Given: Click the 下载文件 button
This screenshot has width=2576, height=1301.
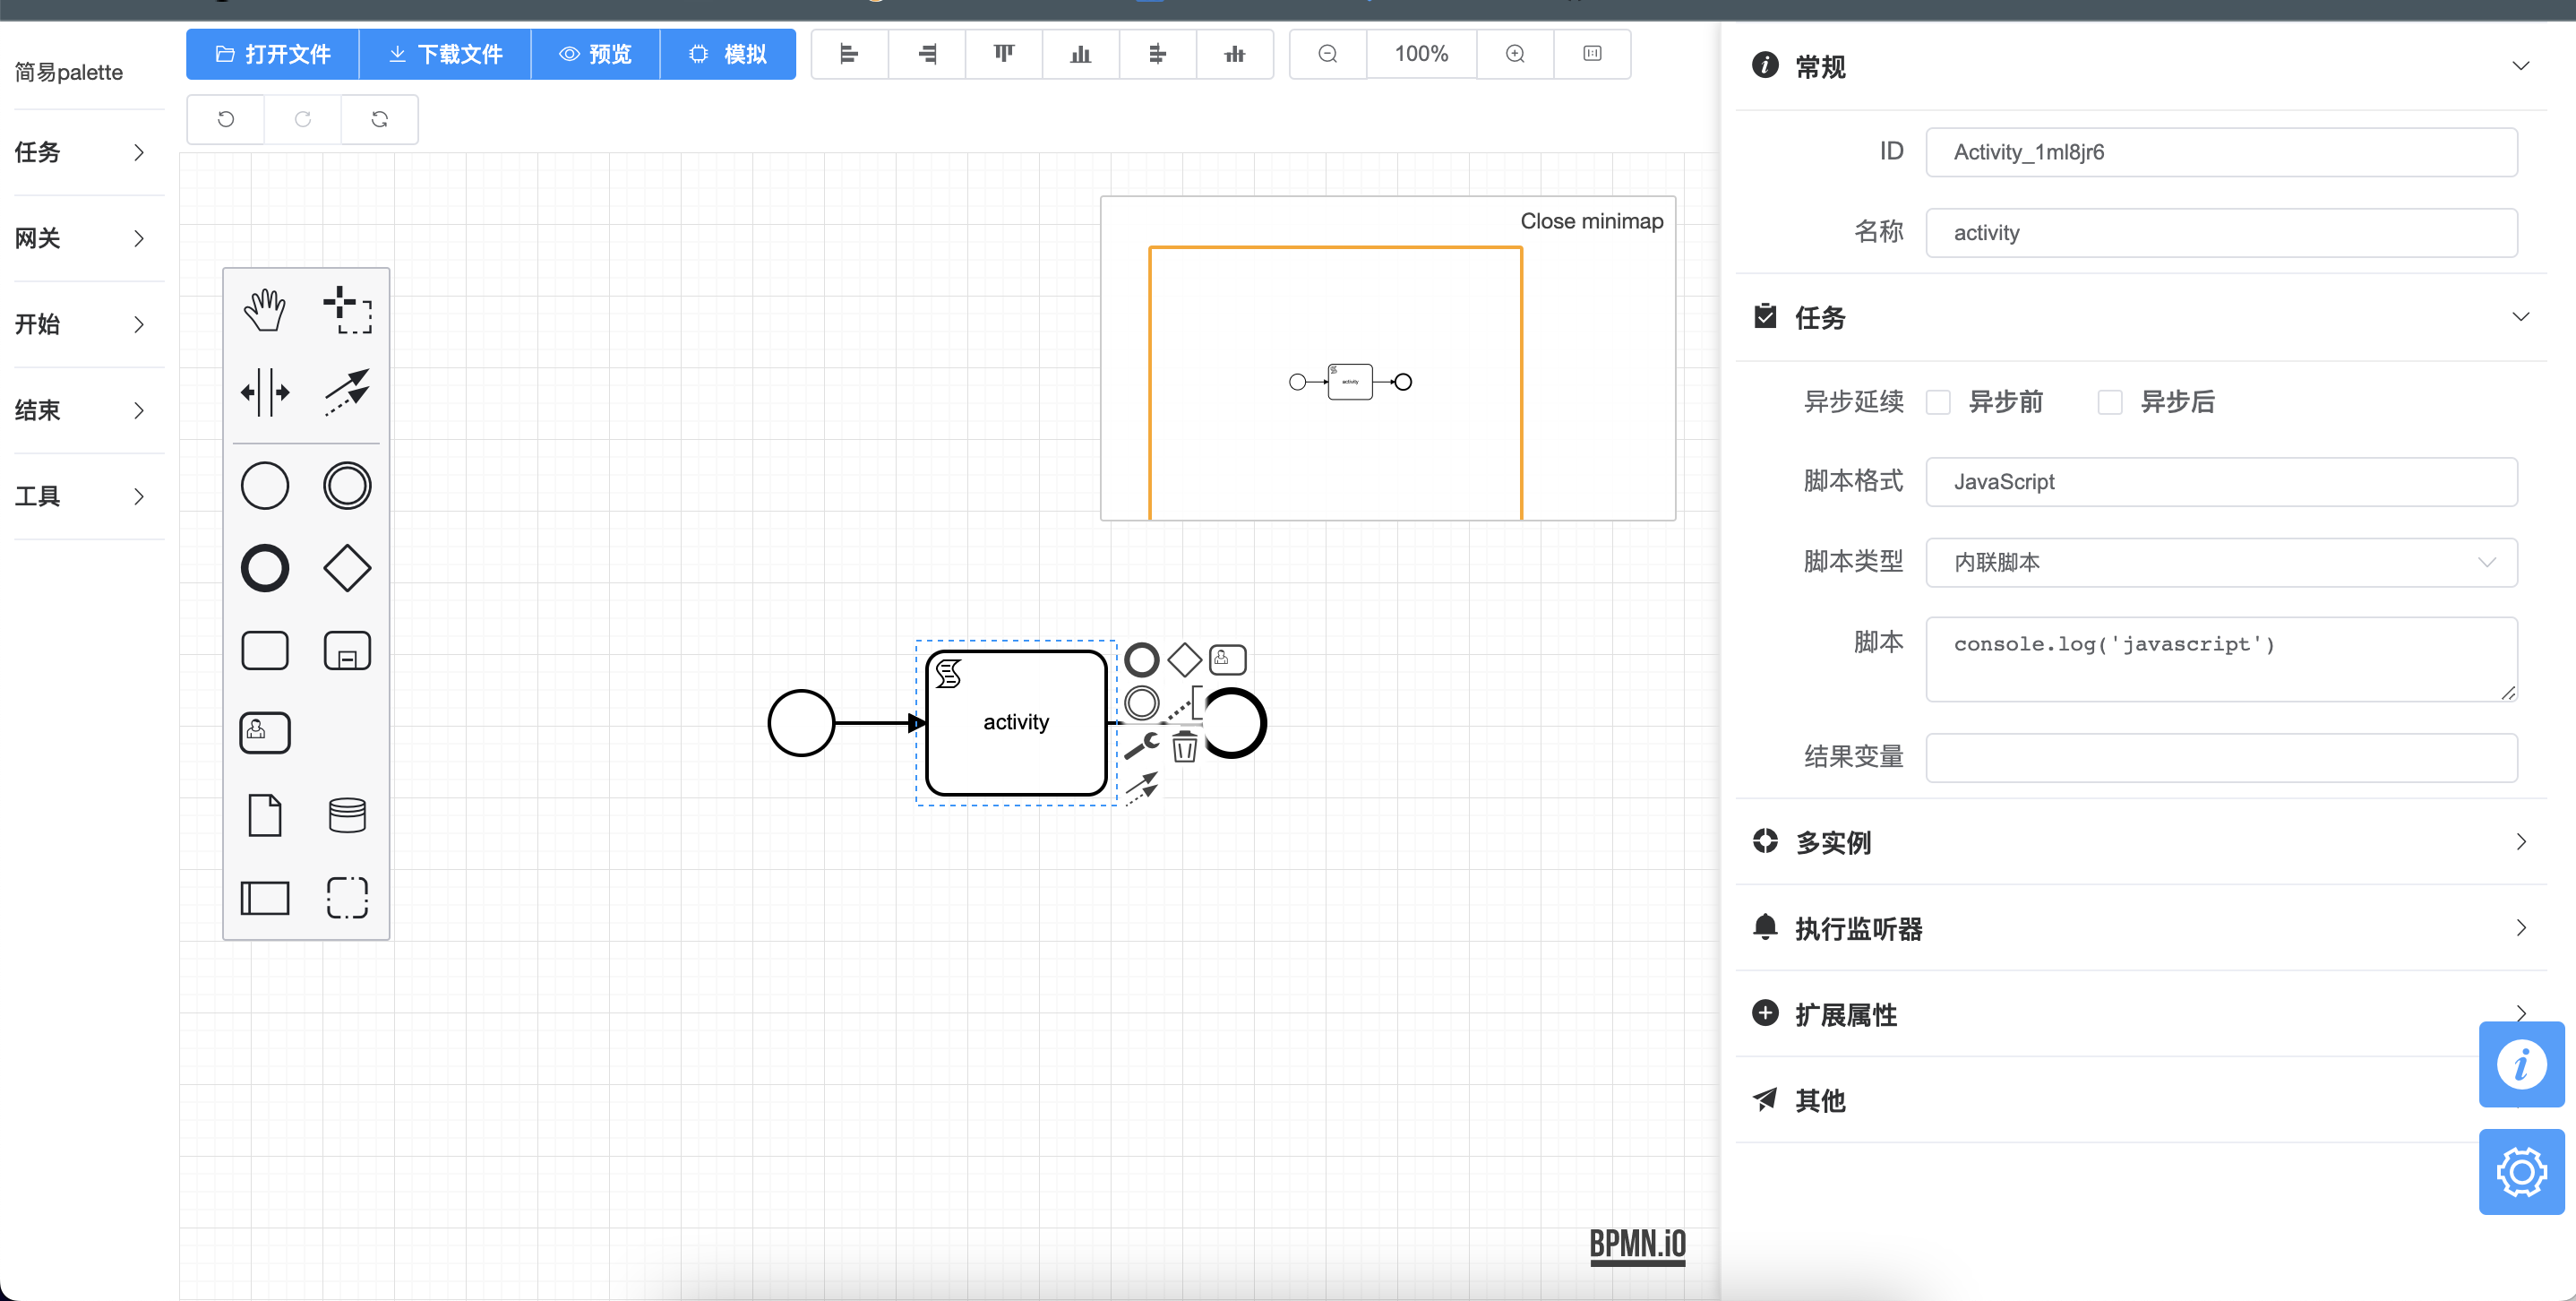Looking at the screenshot, I should pyautogui.click(x=445, y=54).
